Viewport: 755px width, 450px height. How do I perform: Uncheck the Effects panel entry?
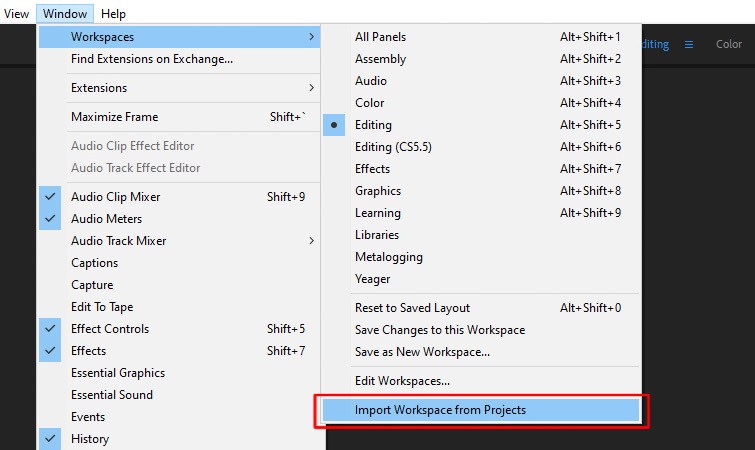coord(179,351)
